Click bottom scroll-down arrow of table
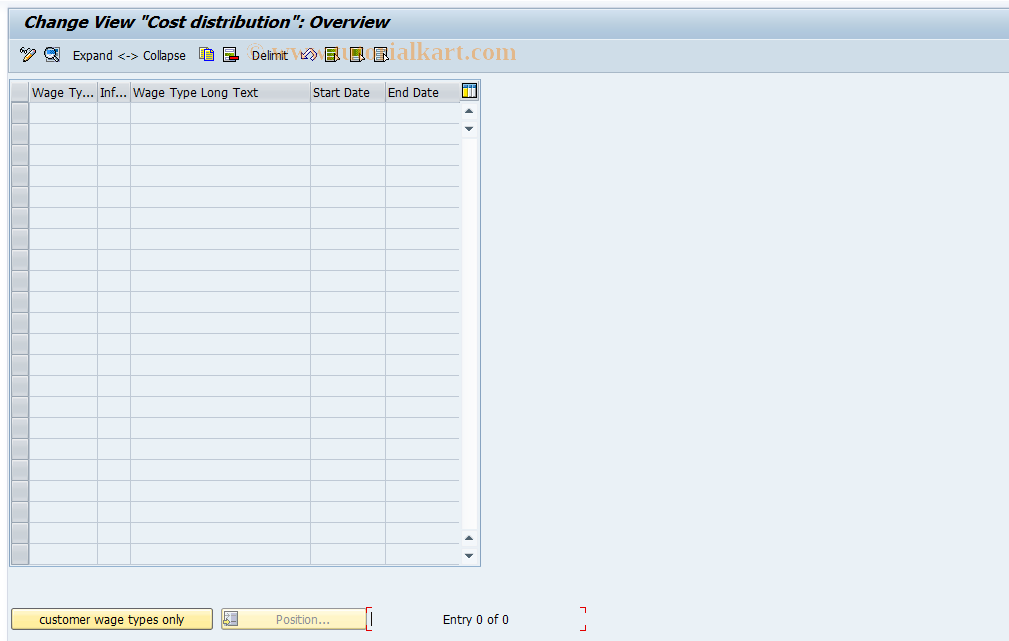 [x=469, y=555]
